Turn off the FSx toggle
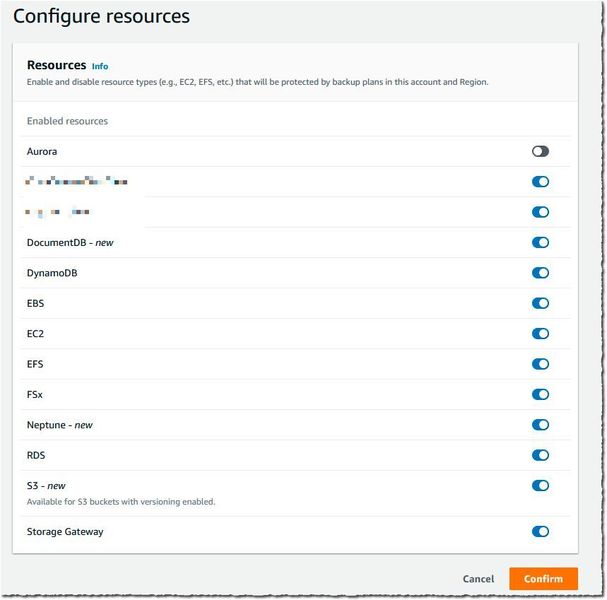The width and height of the screenshot is (607, 600). tap(540, 394)
